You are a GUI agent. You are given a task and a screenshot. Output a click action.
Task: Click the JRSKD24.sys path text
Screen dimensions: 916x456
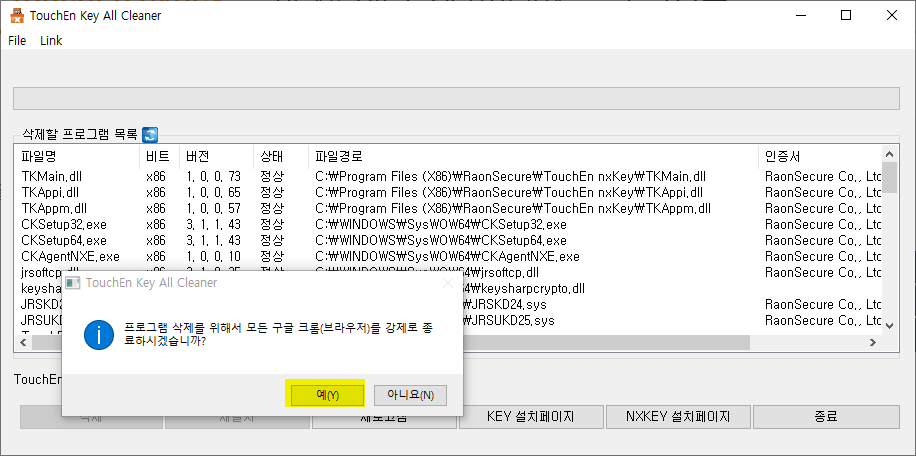pyautogui.click(x=505, y=305)
